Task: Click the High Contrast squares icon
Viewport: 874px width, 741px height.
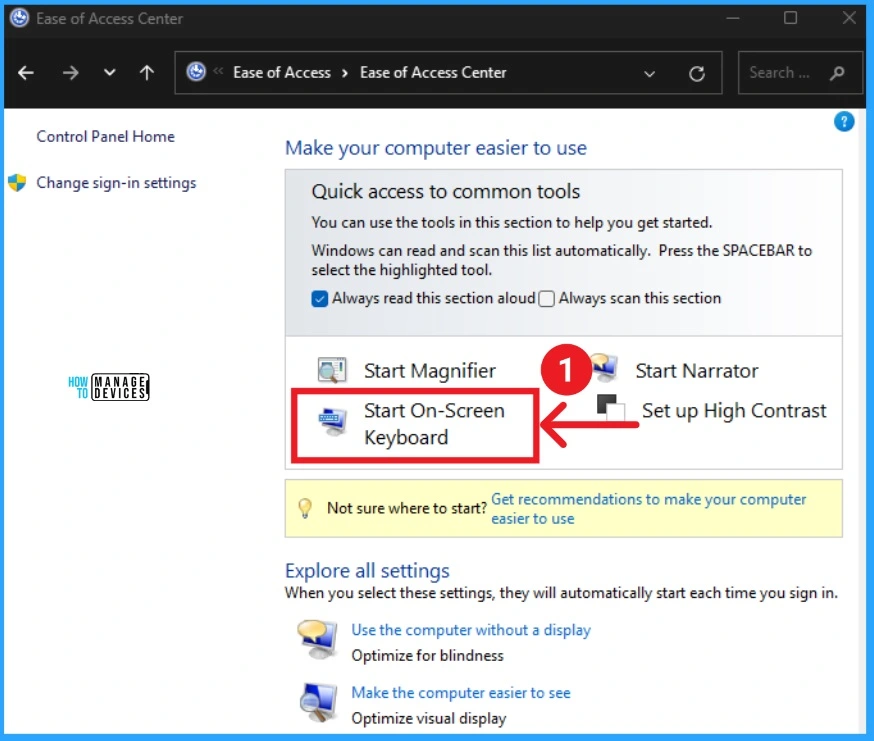Action: 611,408
